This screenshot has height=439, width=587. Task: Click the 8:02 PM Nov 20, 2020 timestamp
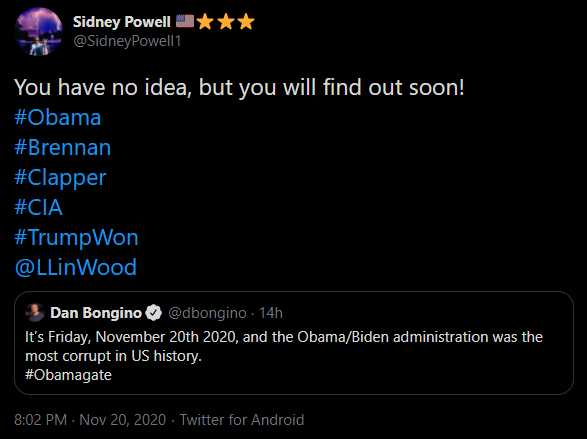coord(90,420)
